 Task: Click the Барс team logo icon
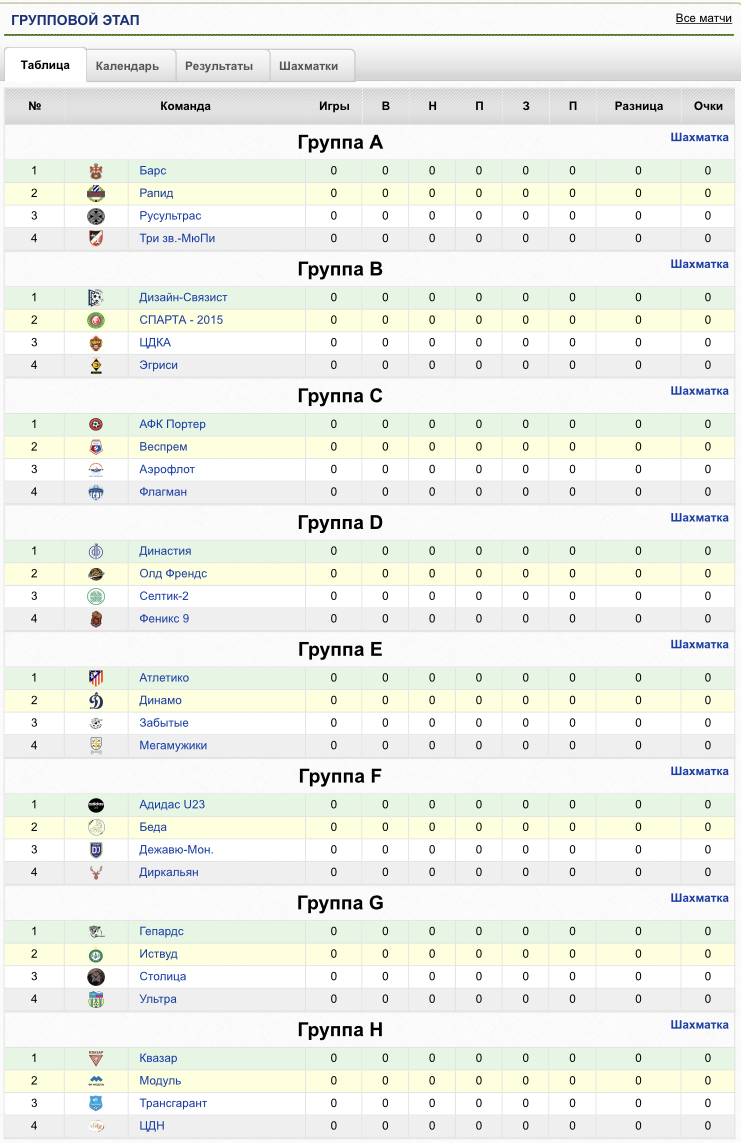tap(96, 171)
